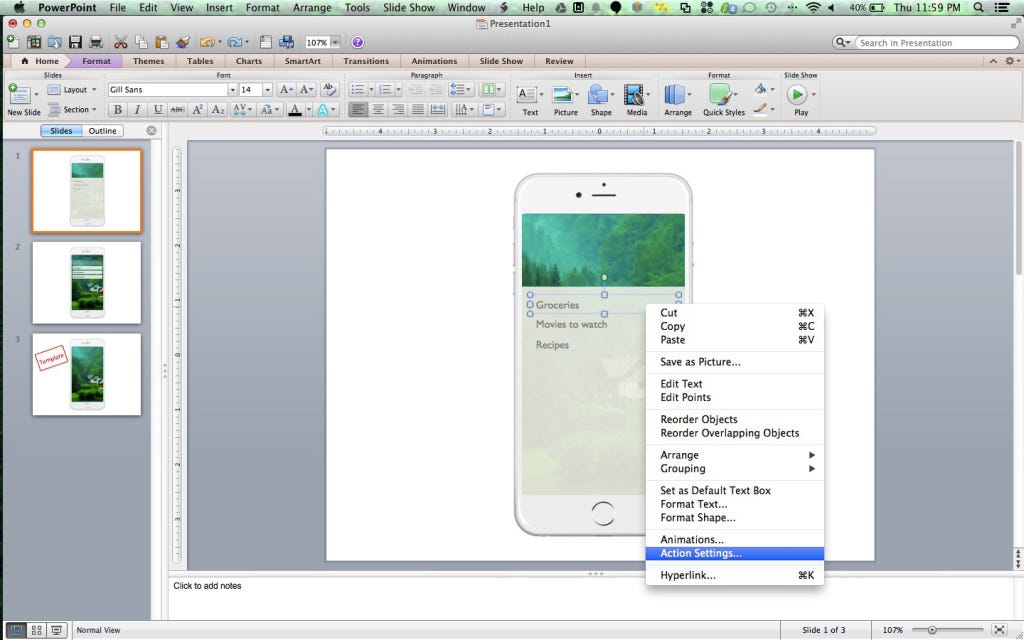Apply Italic formatting button
The width and height of the screenshot is (1024, 640).
click(137, 110)
